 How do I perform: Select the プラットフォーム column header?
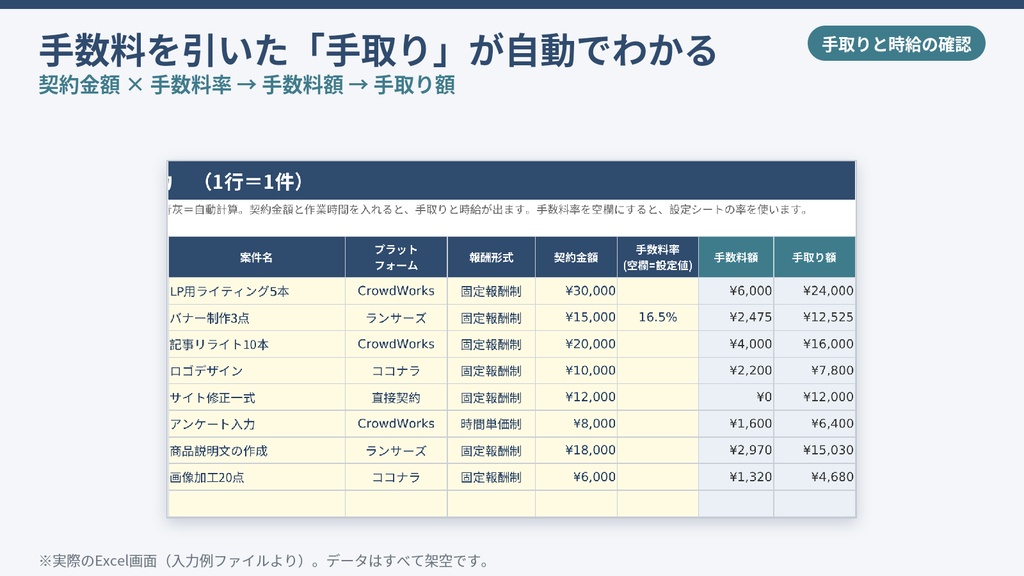[x=396, y=257]
